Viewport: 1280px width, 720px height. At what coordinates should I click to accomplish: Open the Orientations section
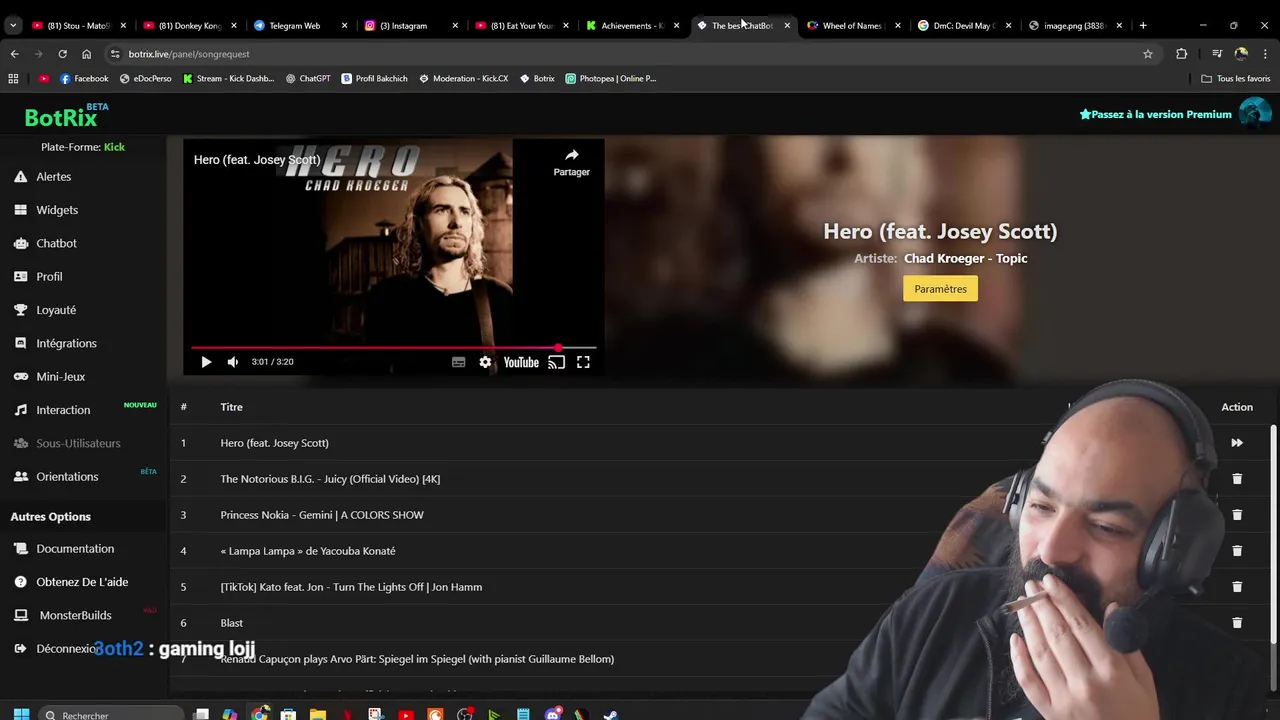pyautogui.click(x=67, y=476)
